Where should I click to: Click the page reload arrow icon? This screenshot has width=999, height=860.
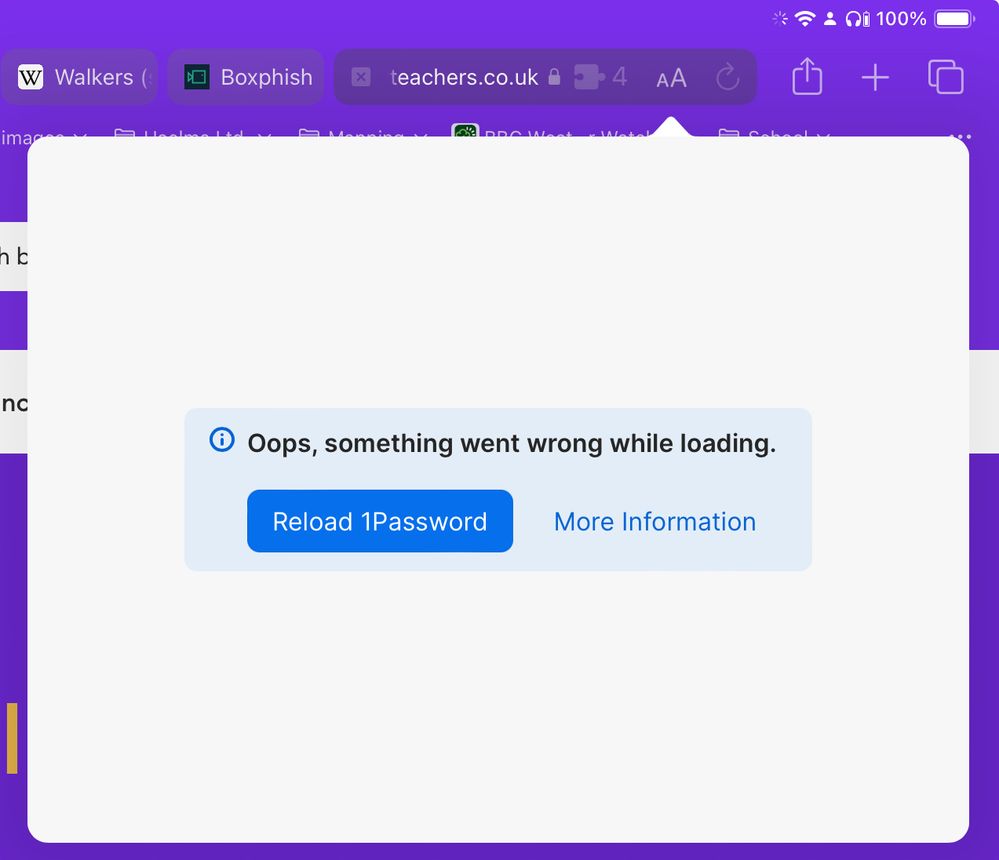pos(727,77)
